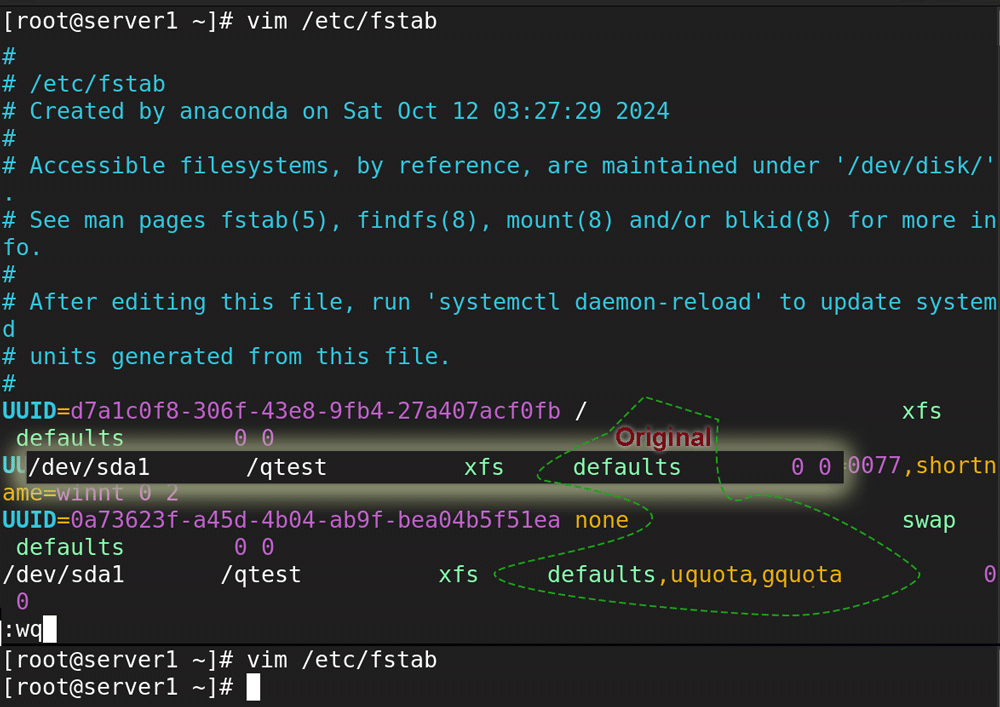Click the top 'vim /etc/fstab' command line

tap(220, 21)
